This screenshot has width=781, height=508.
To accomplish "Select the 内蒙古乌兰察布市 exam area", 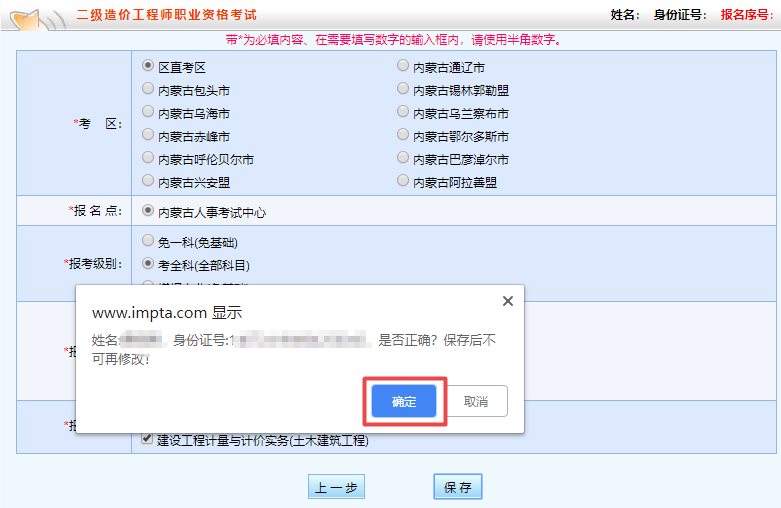I will tap(403, 112).
